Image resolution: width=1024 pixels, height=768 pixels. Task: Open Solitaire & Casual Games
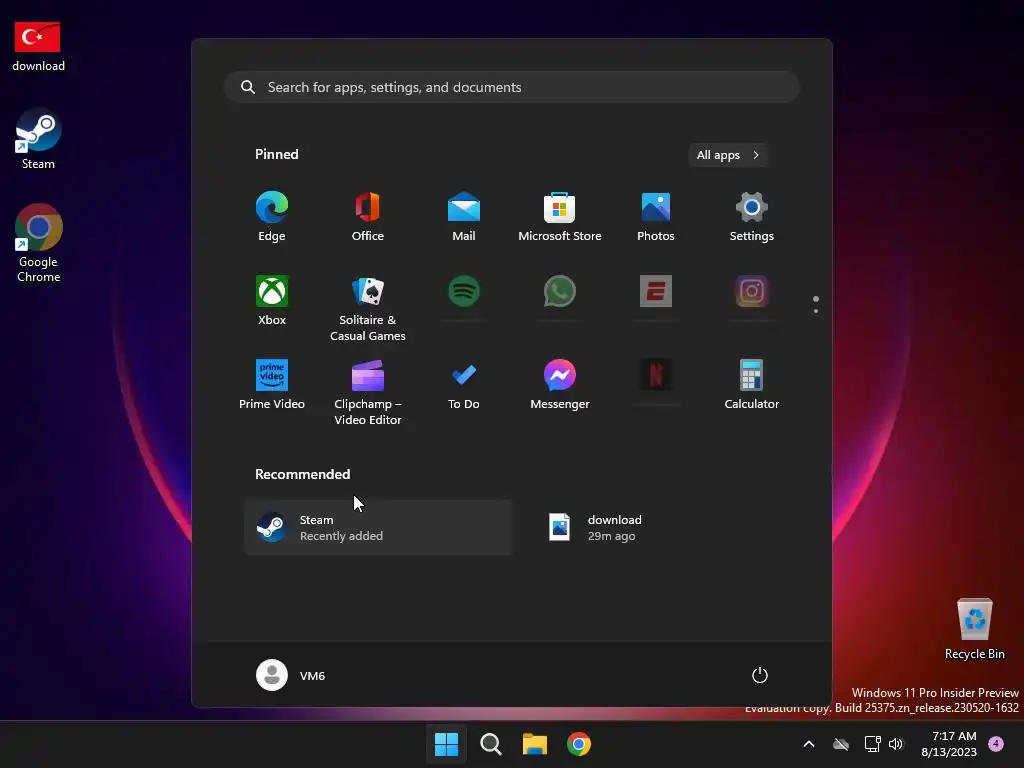[x=368, y=308]
